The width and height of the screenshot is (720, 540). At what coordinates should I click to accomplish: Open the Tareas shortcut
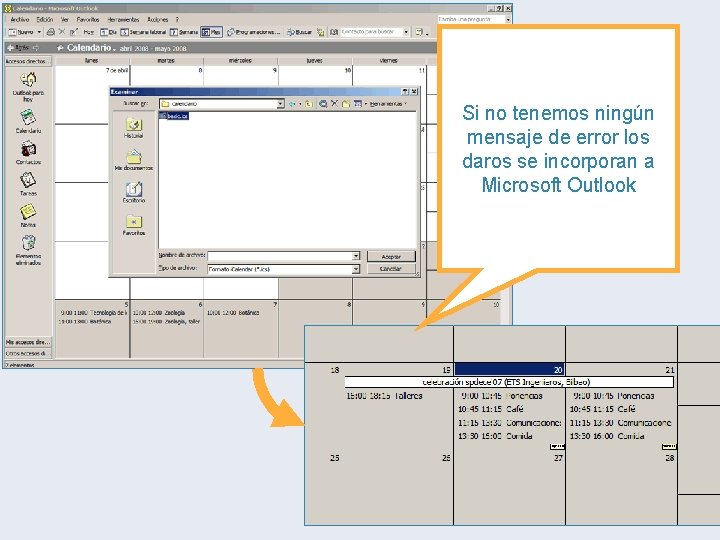[x=28, y=184]
